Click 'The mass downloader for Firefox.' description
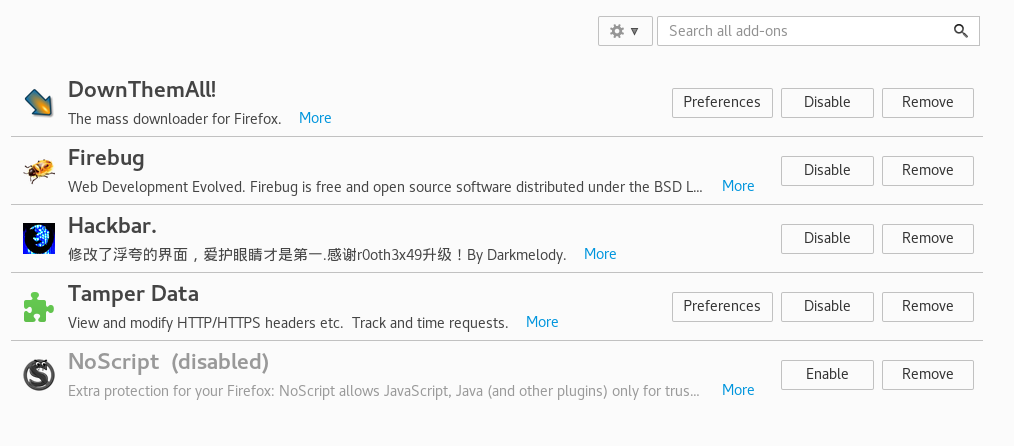 click(175, 119)
